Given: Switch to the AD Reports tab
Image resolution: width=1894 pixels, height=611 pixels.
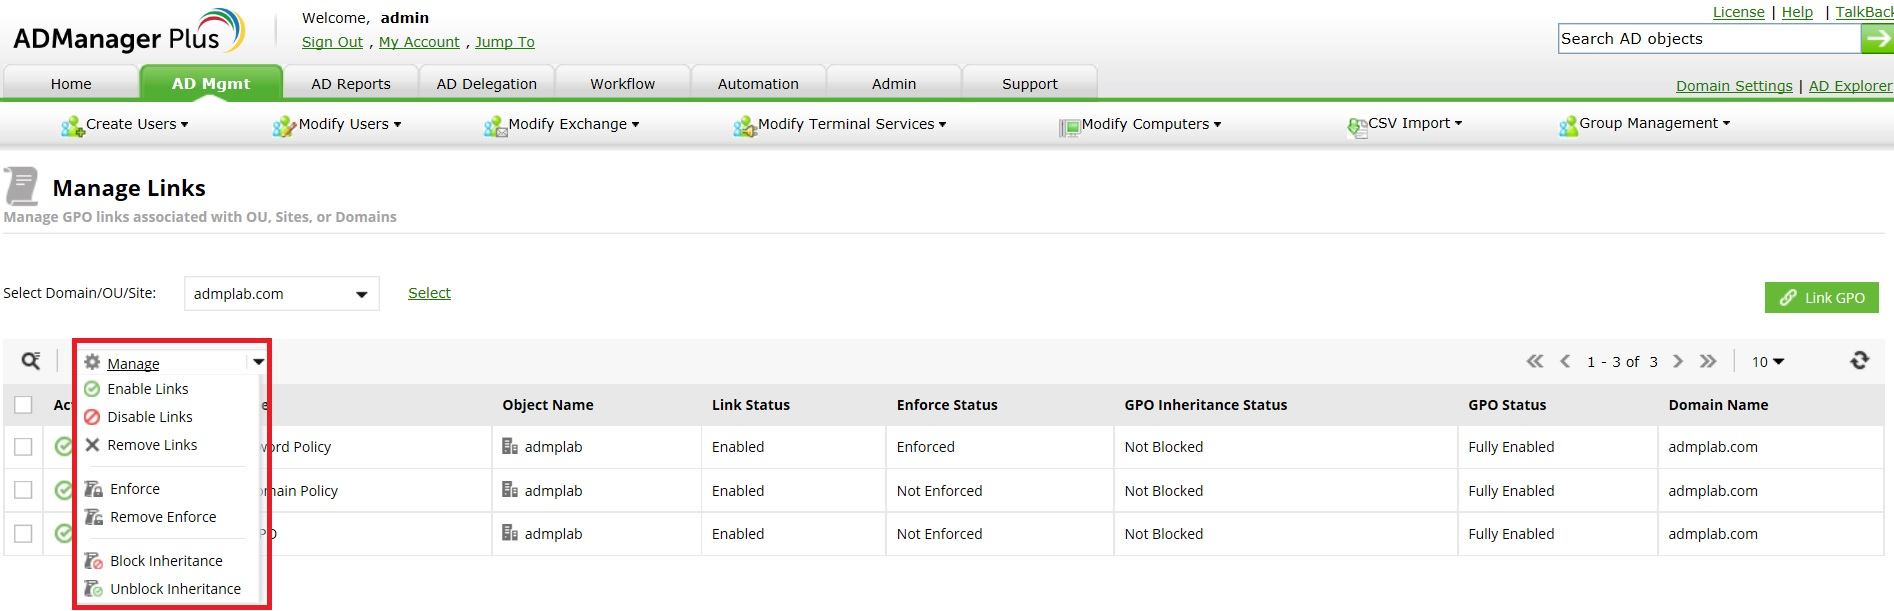Looking at the screenshot, I should pos(350,84).
